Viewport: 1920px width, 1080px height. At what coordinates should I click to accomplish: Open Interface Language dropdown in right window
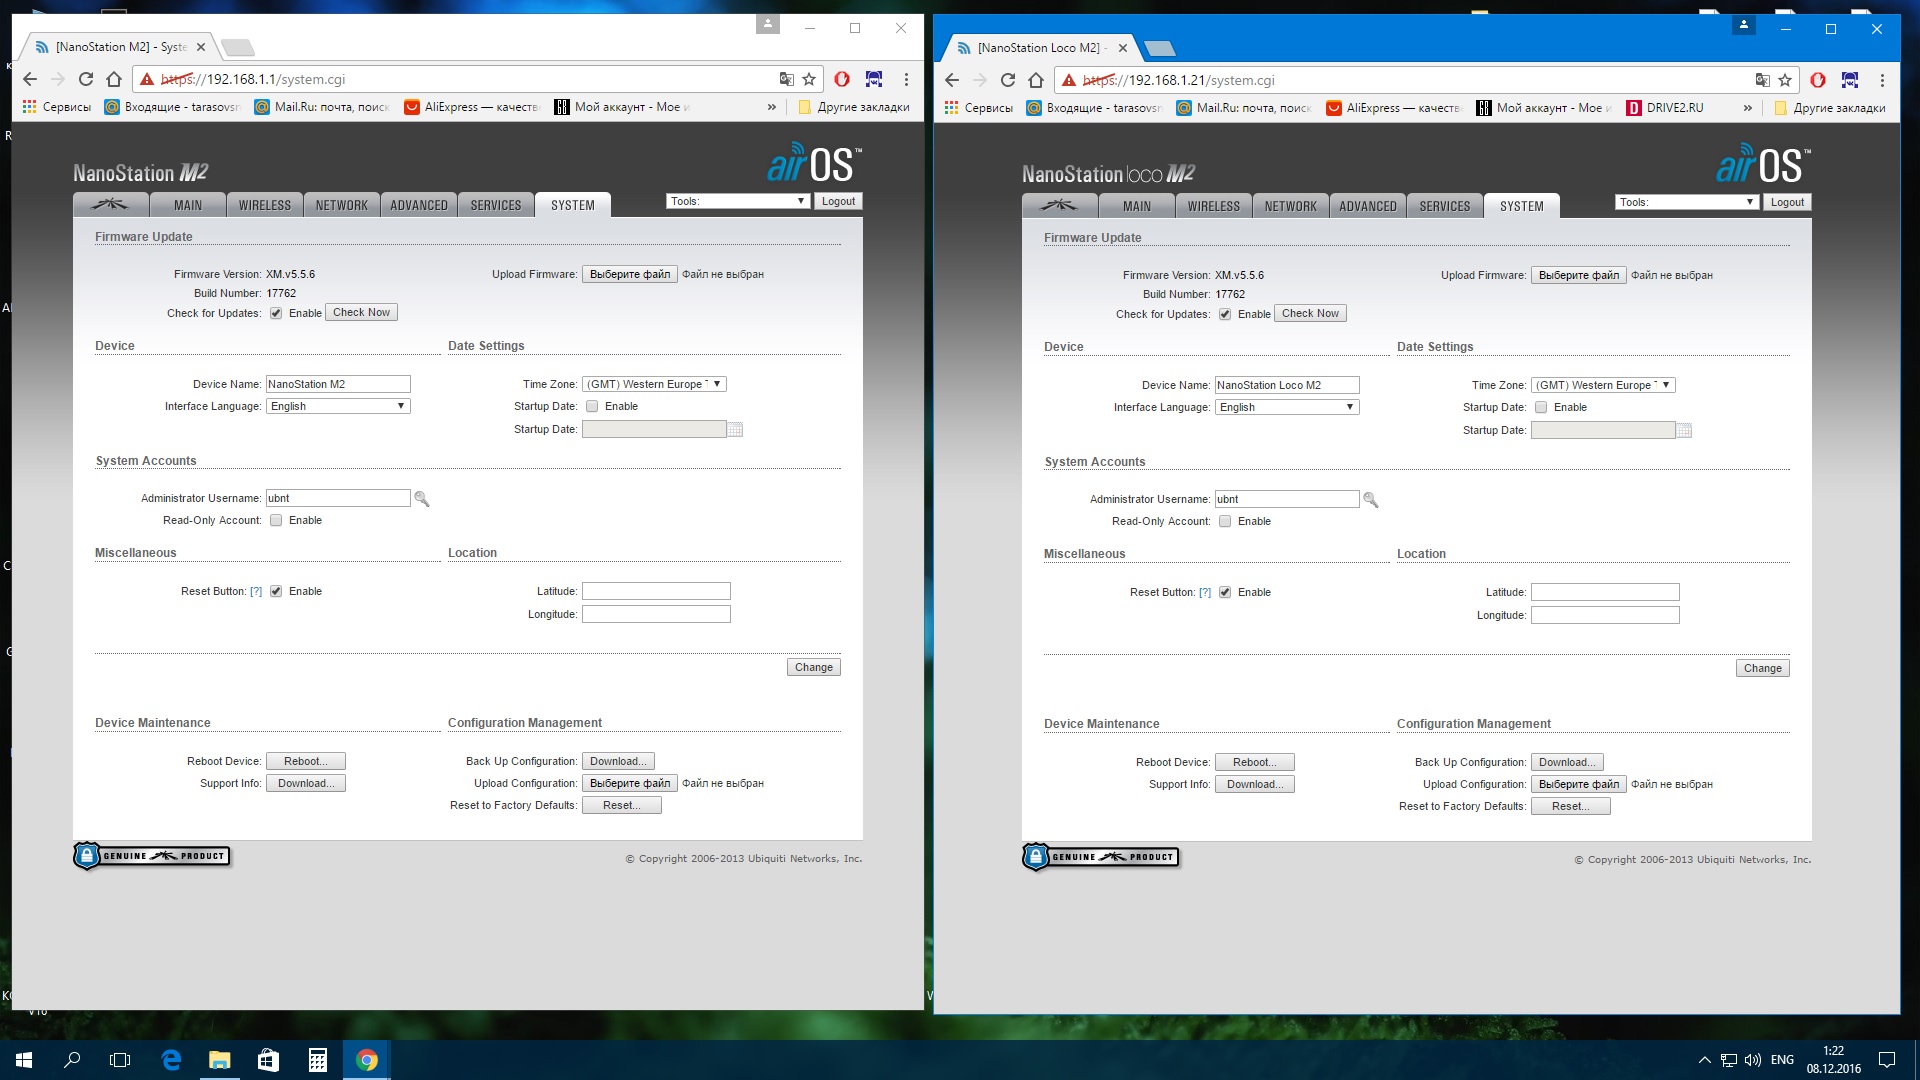1287,407
